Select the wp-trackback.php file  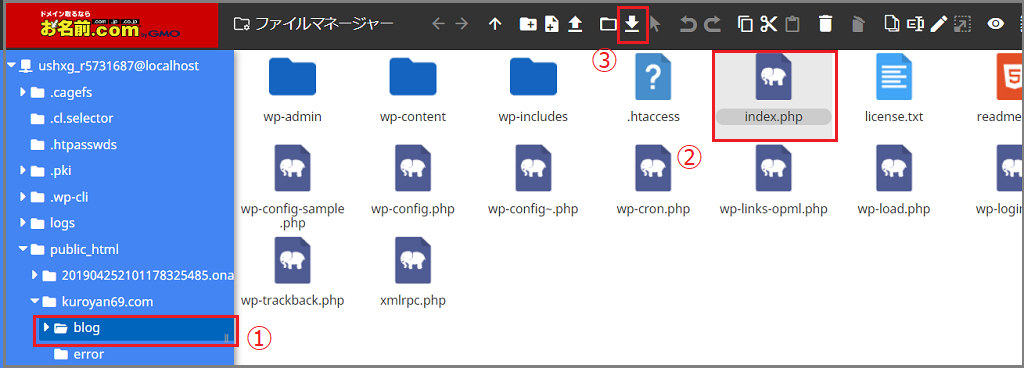[293, 273]
